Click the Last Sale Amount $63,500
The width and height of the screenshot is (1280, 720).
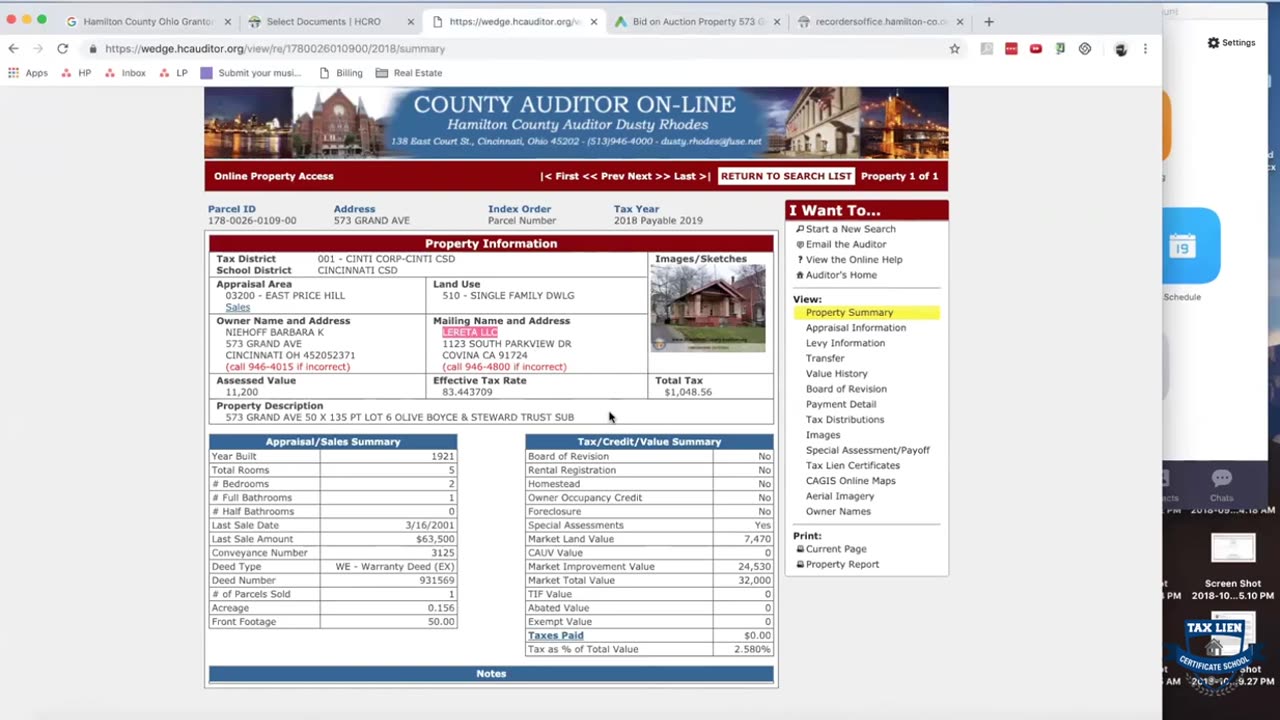[435, 539]
